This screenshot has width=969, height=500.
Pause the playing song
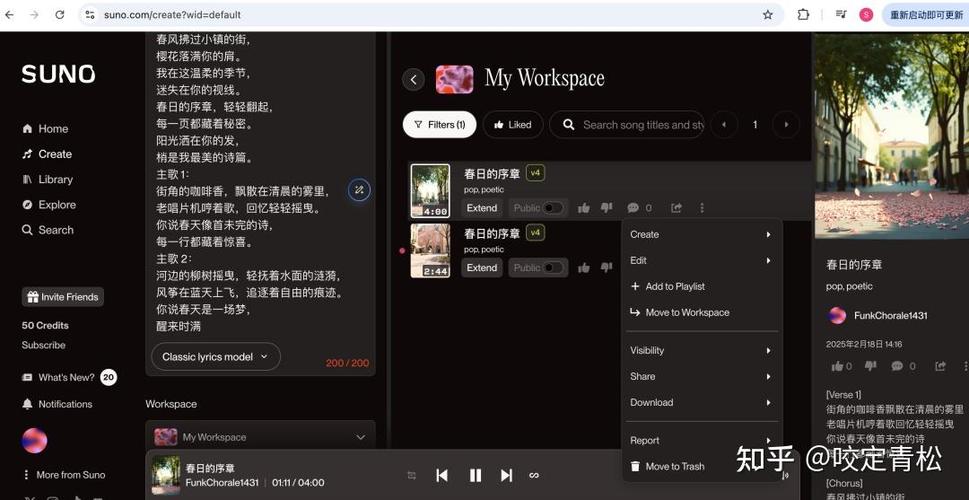[475, 475]
